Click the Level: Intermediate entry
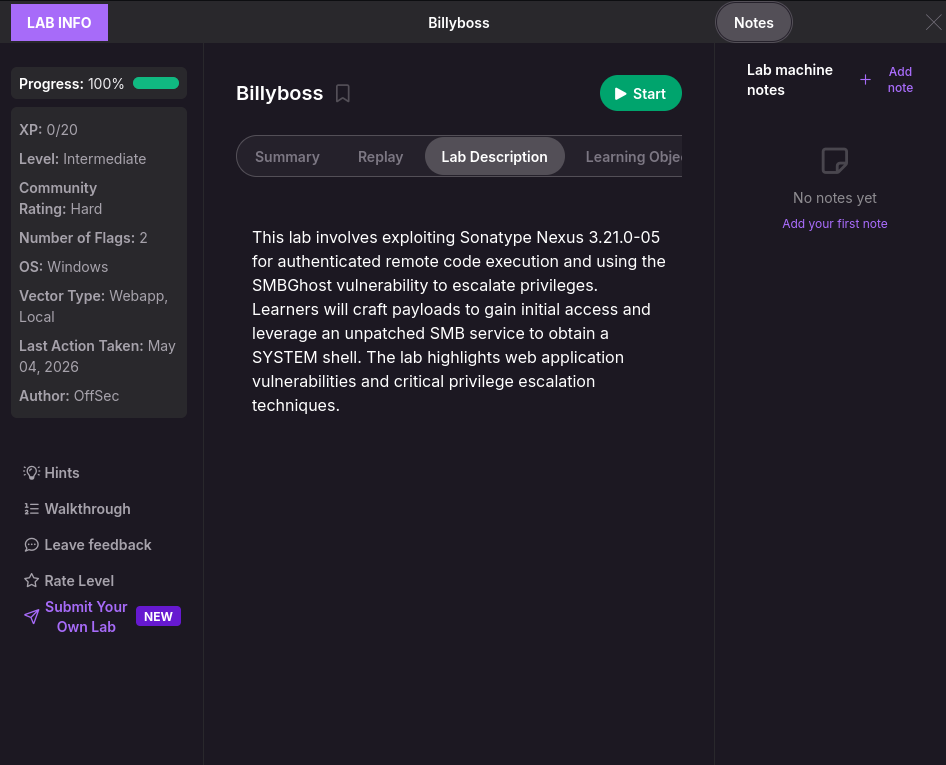The width and height of the screenshot is (946, 765). pyautogui.click(x=83, y=159)
